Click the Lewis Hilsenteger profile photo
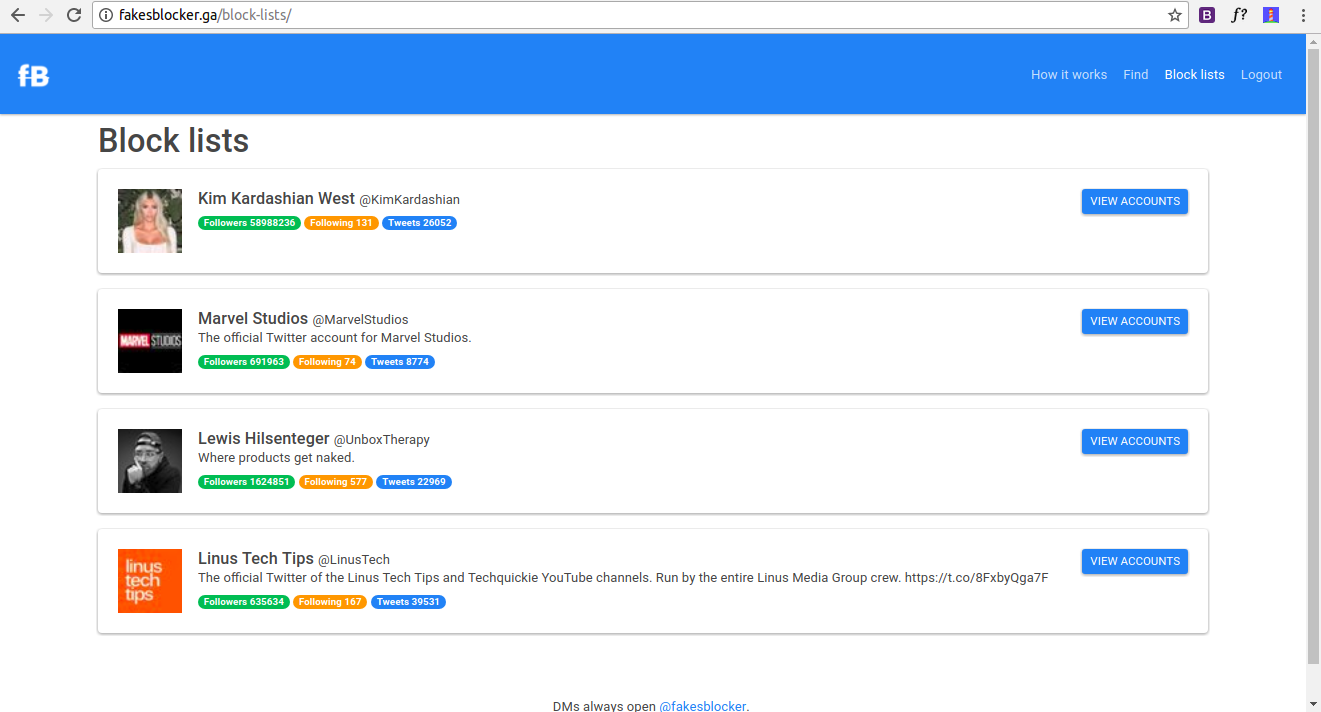Screen dimensions: 1321x712 coord(150,461)
